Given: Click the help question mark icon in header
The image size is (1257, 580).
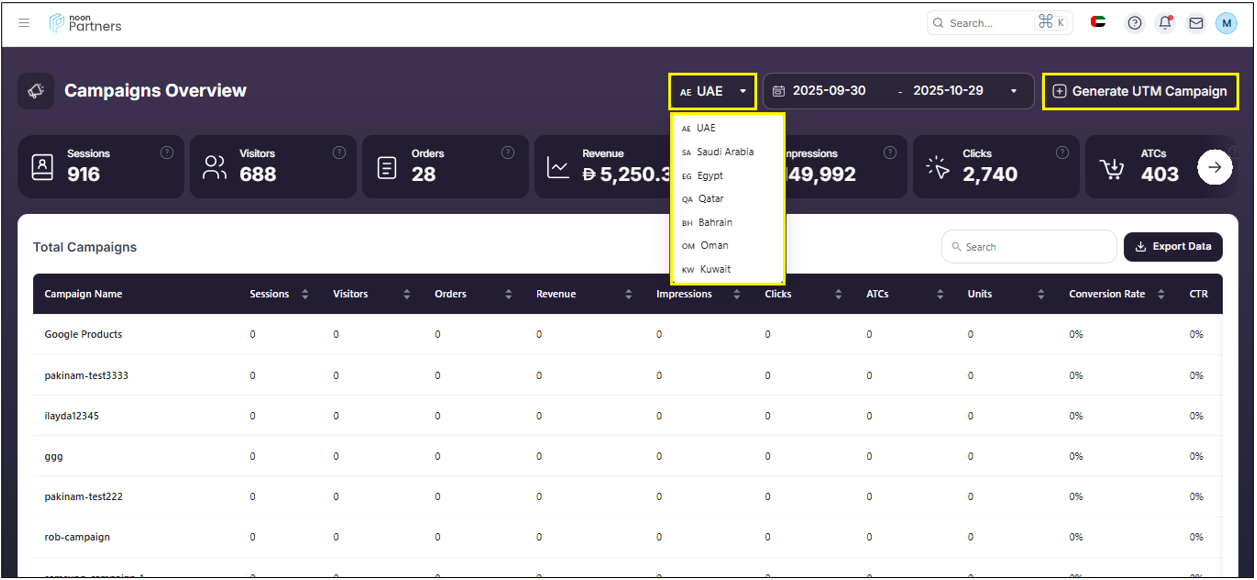Looking at the screenshot, I should point(1134,23).
